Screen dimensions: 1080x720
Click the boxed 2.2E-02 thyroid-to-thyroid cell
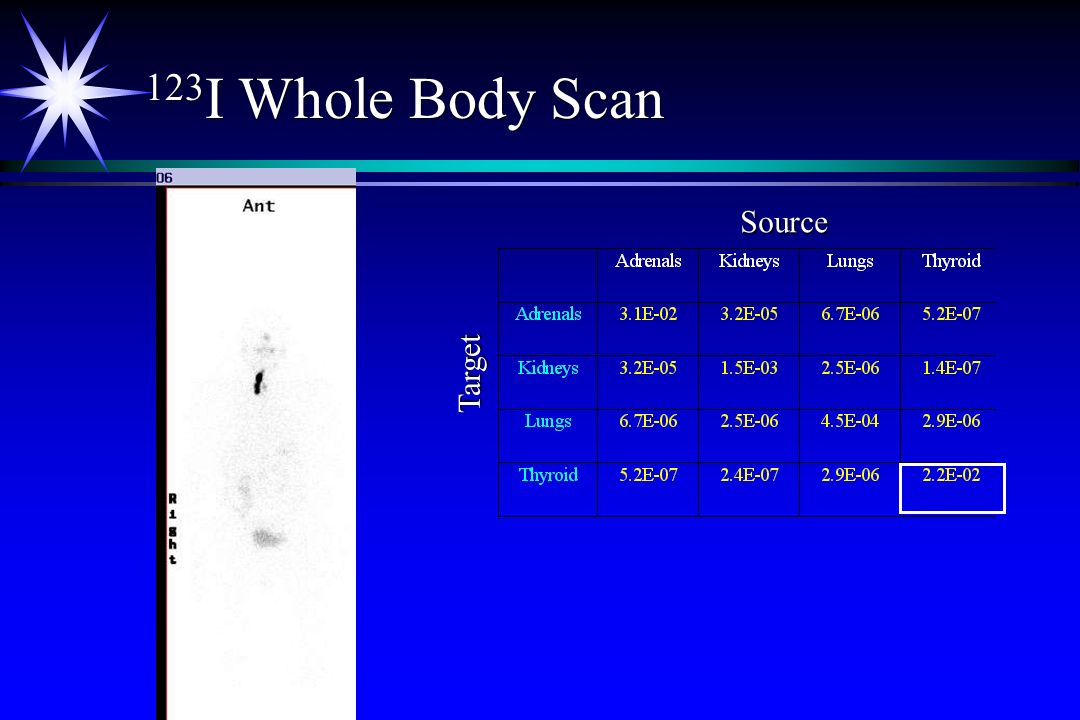[952, 488]
